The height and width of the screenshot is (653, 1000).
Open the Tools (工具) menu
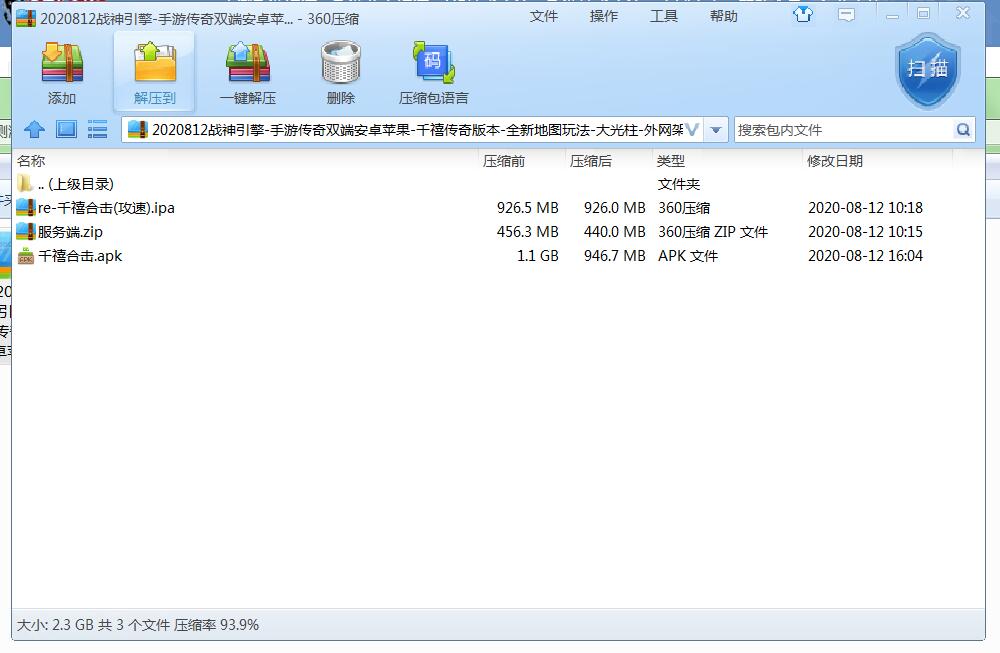pyautogui.click(x=664, y=16)
